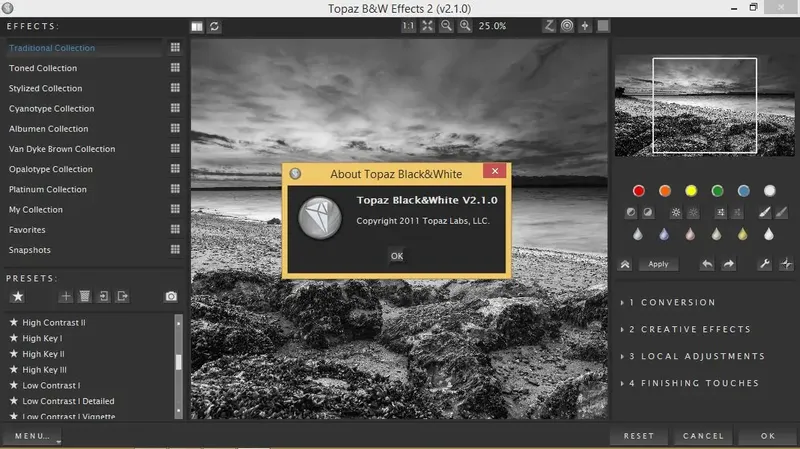Select the Albumen Collection effect
The width and height of the screenshot is (800, 449).
click(x=48, y=129)
